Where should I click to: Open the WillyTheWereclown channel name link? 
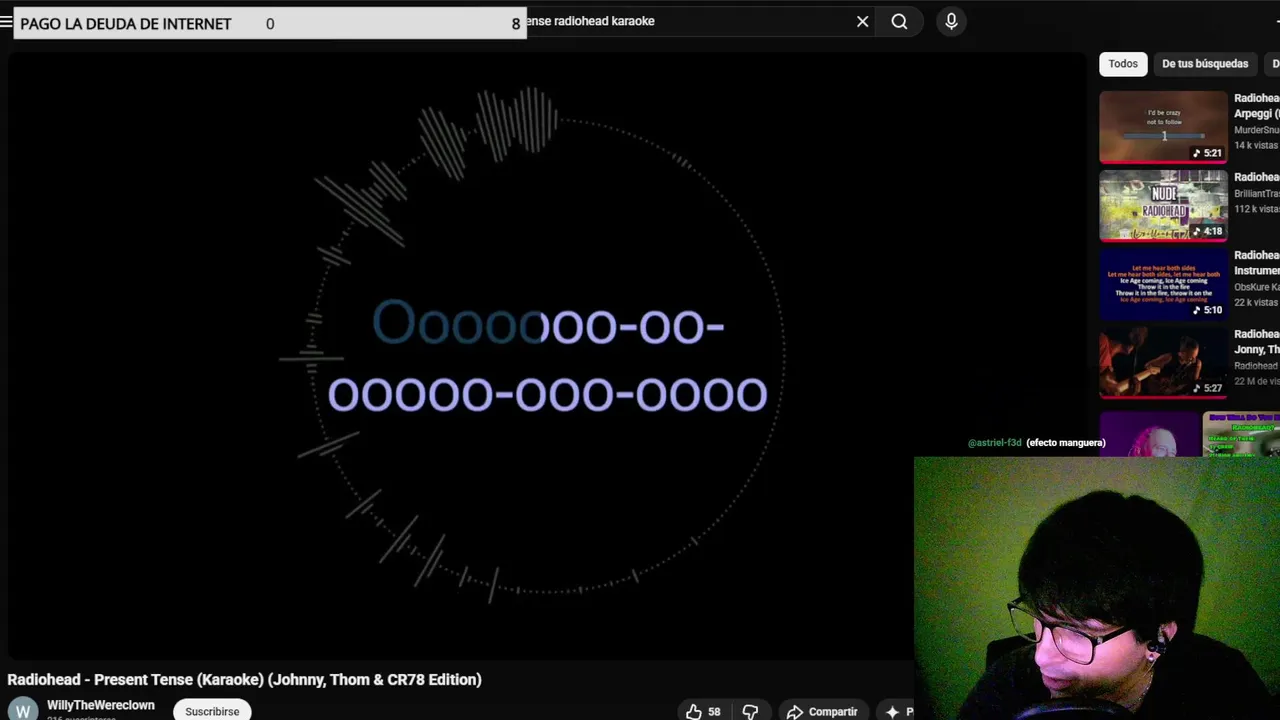pyautogui.click(x=101, y=705)
